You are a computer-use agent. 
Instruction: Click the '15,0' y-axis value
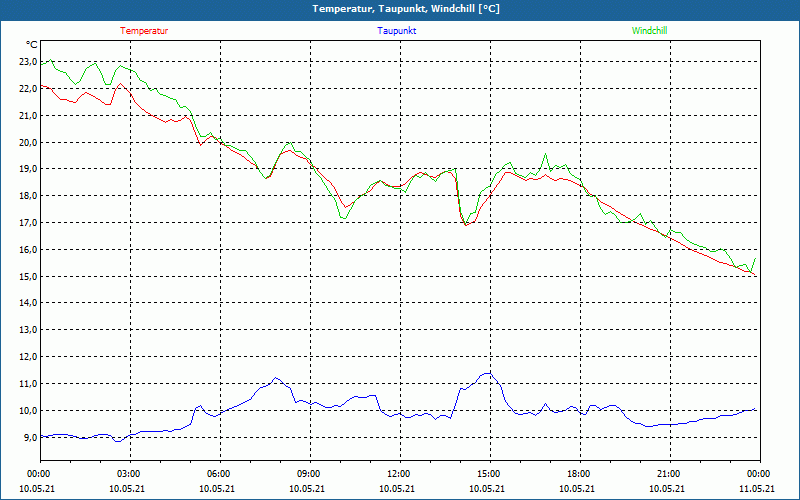(x=28, y=277)
